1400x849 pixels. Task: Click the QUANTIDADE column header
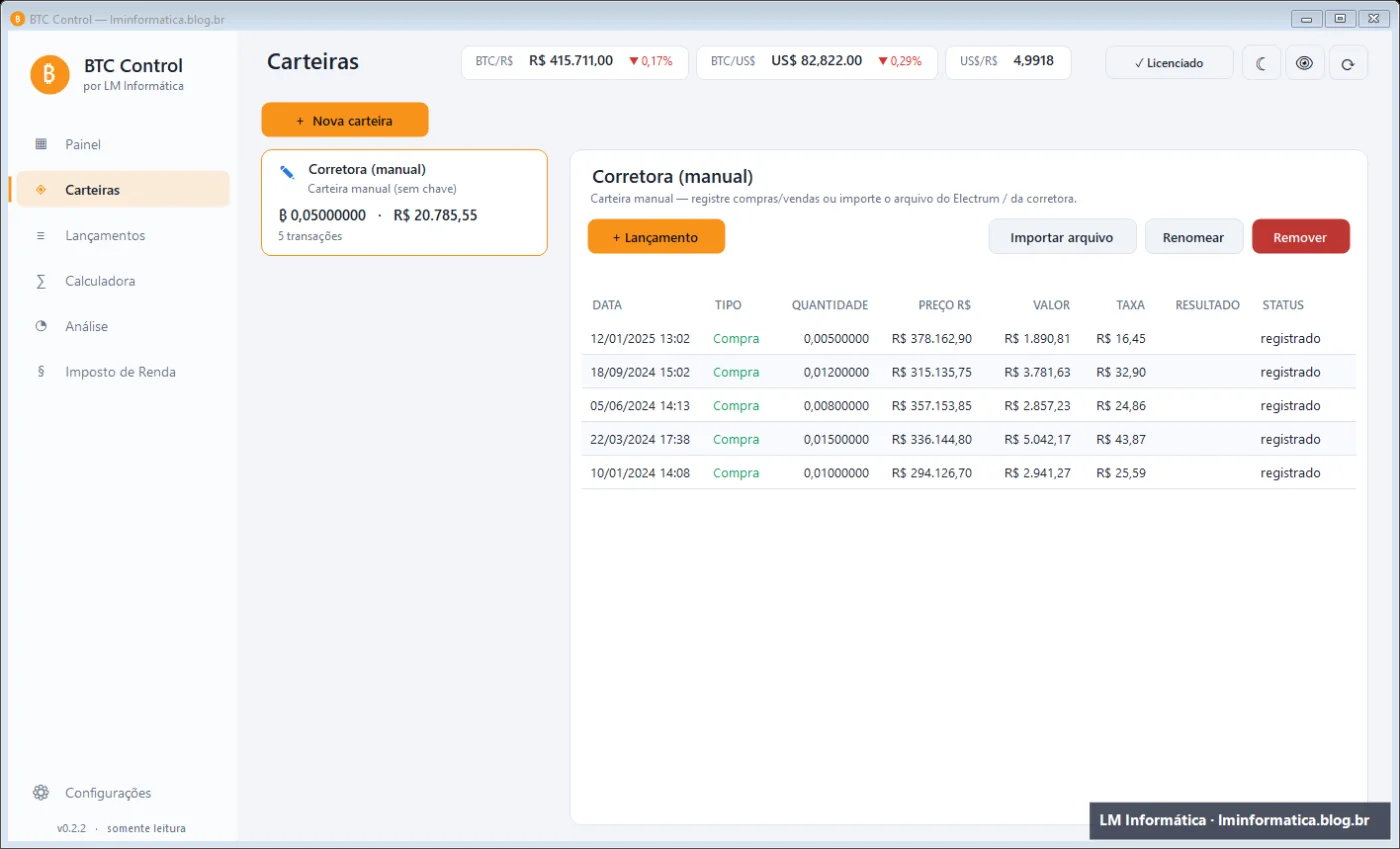830,305
